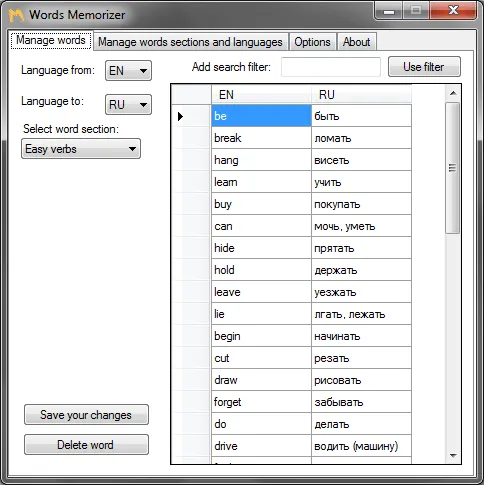Click the scroll down arrow of word list
Screen dimensions: 484x485
pyautogui.click(x=453, y=455)
